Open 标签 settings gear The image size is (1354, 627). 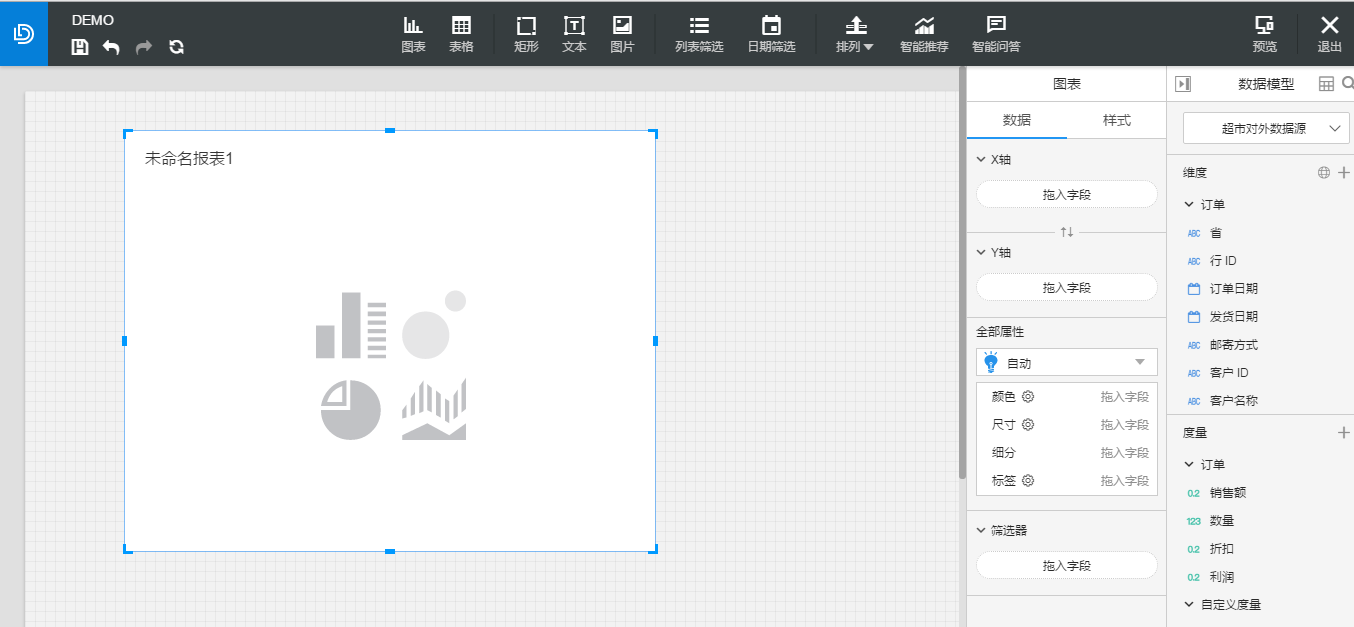tap(1028, 480)
